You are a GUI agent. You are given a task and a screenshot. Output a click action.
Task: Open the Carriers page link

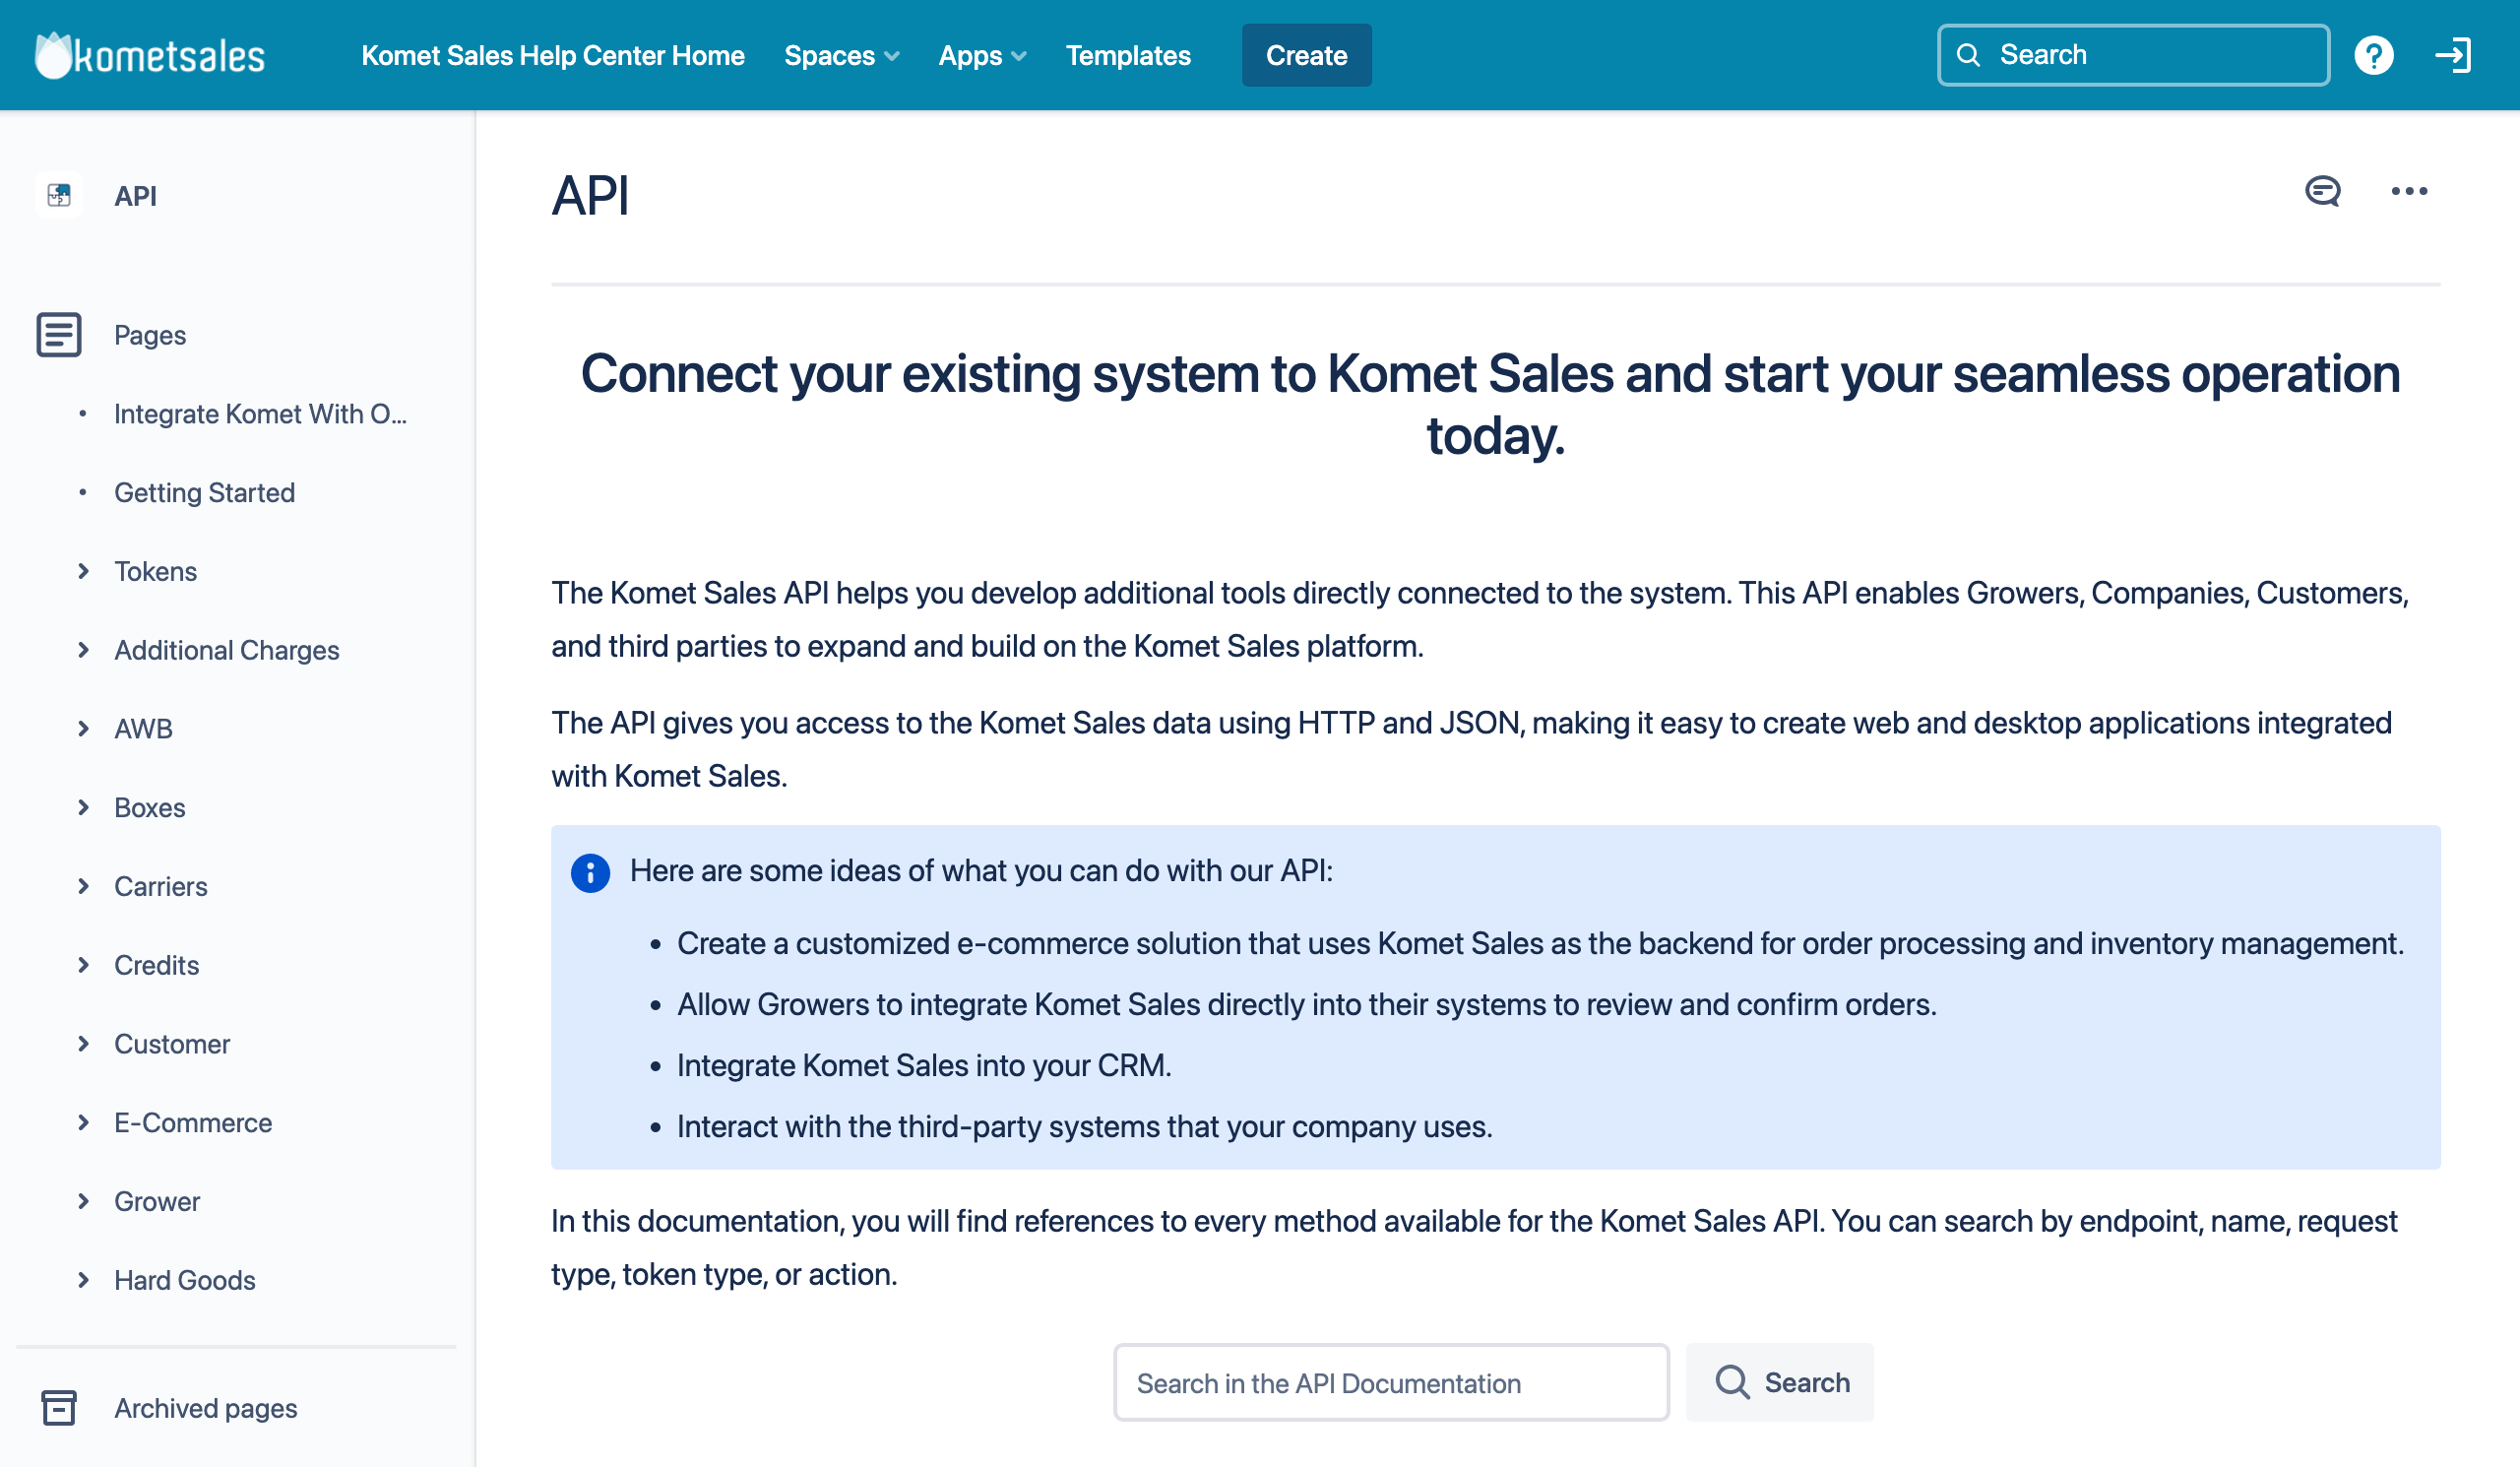[x=160, y=886]
